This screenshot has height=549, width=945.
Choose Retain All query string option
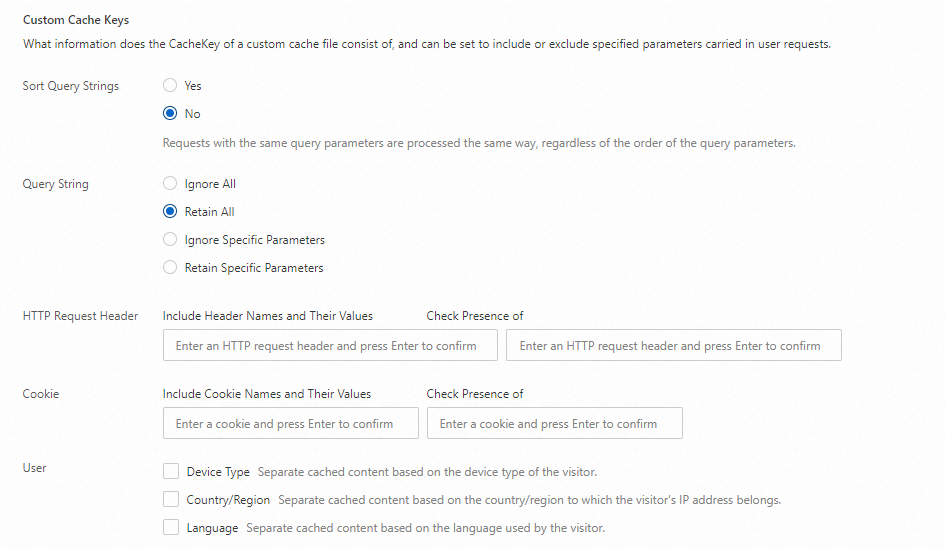pos(170,212)
